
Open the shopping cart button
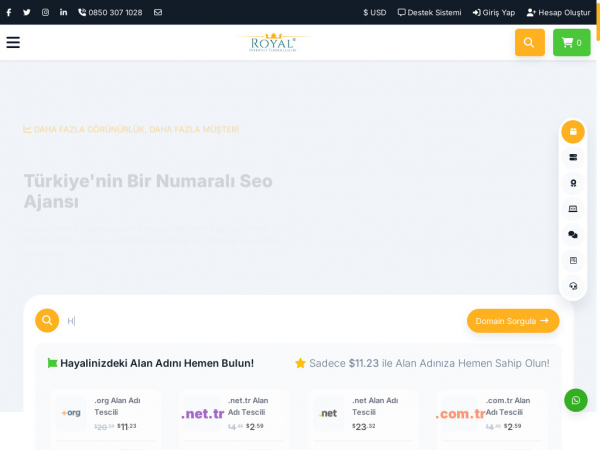[571, 43]
